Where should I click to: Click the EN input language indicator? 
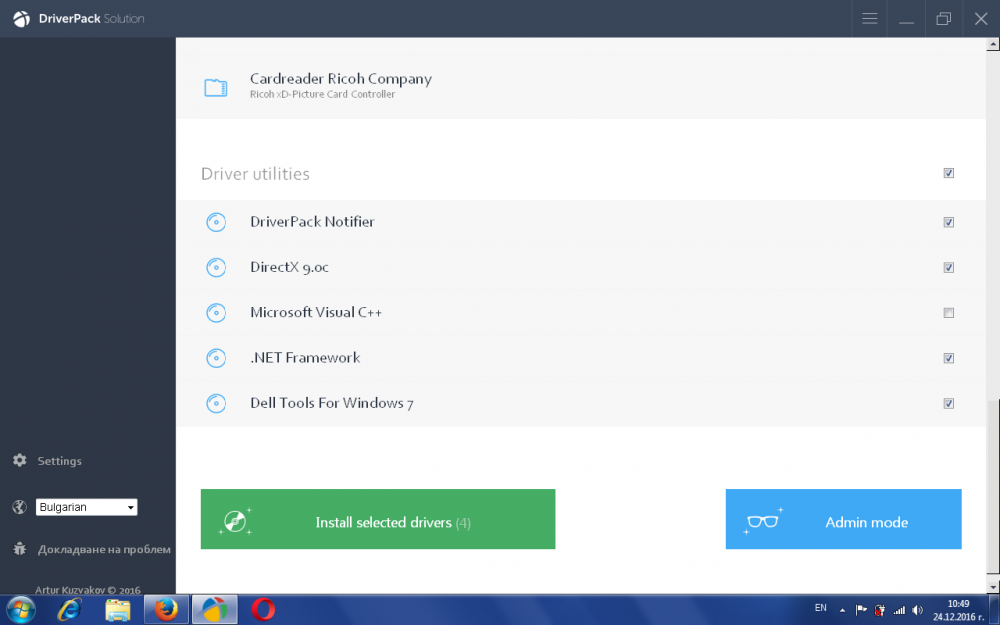point(821,608)
